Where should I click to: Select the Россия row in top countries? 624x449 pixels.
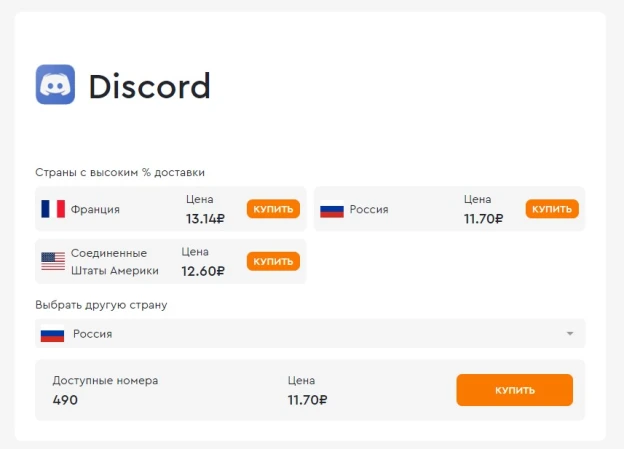point(450,209)
